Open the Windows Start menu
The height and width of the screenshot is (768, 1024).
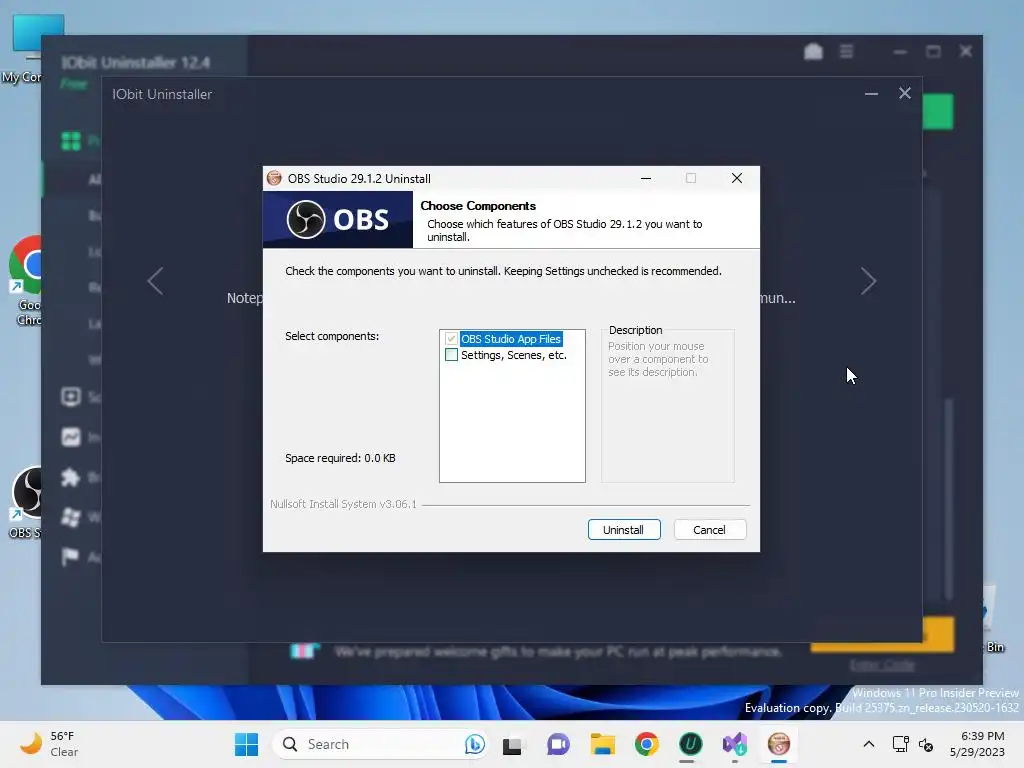tap(246, 744)
